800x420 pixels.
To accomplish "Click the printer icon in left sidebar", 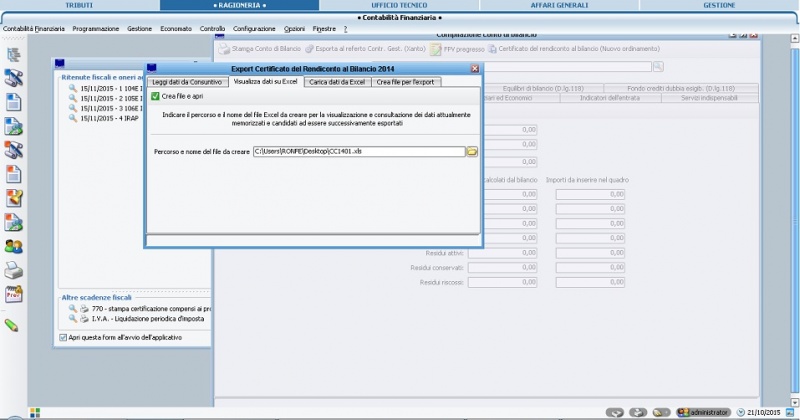I will [x=14, y=270].
